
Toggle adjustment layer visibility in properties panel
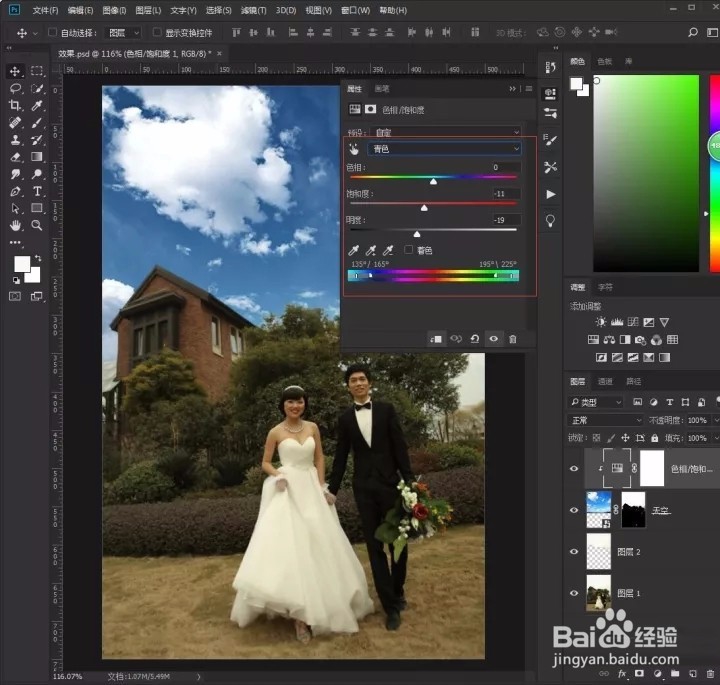point(494,339)
